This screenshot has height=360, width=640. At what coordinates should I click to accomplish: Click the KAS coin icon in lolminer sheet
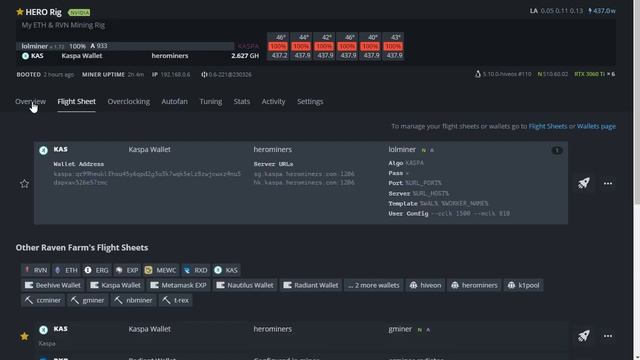tap(43, 150)
